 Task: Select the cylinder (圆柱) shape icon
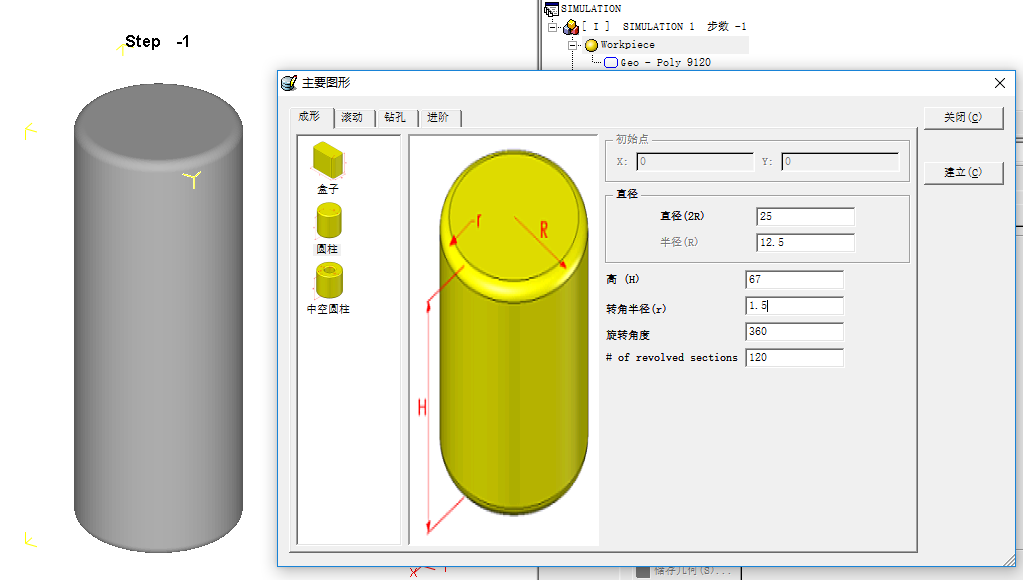pos(329,220)
